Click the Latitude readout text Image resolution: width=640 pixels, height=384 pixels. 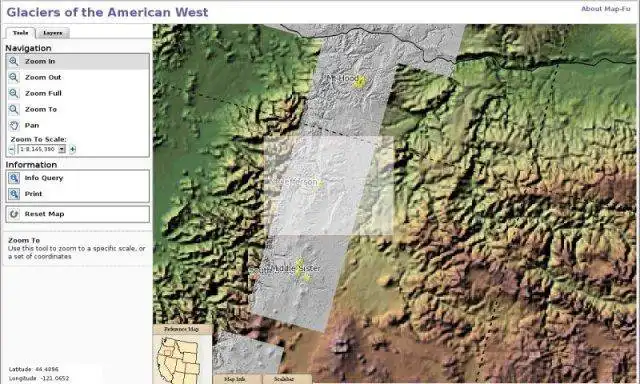click(33, 369)
